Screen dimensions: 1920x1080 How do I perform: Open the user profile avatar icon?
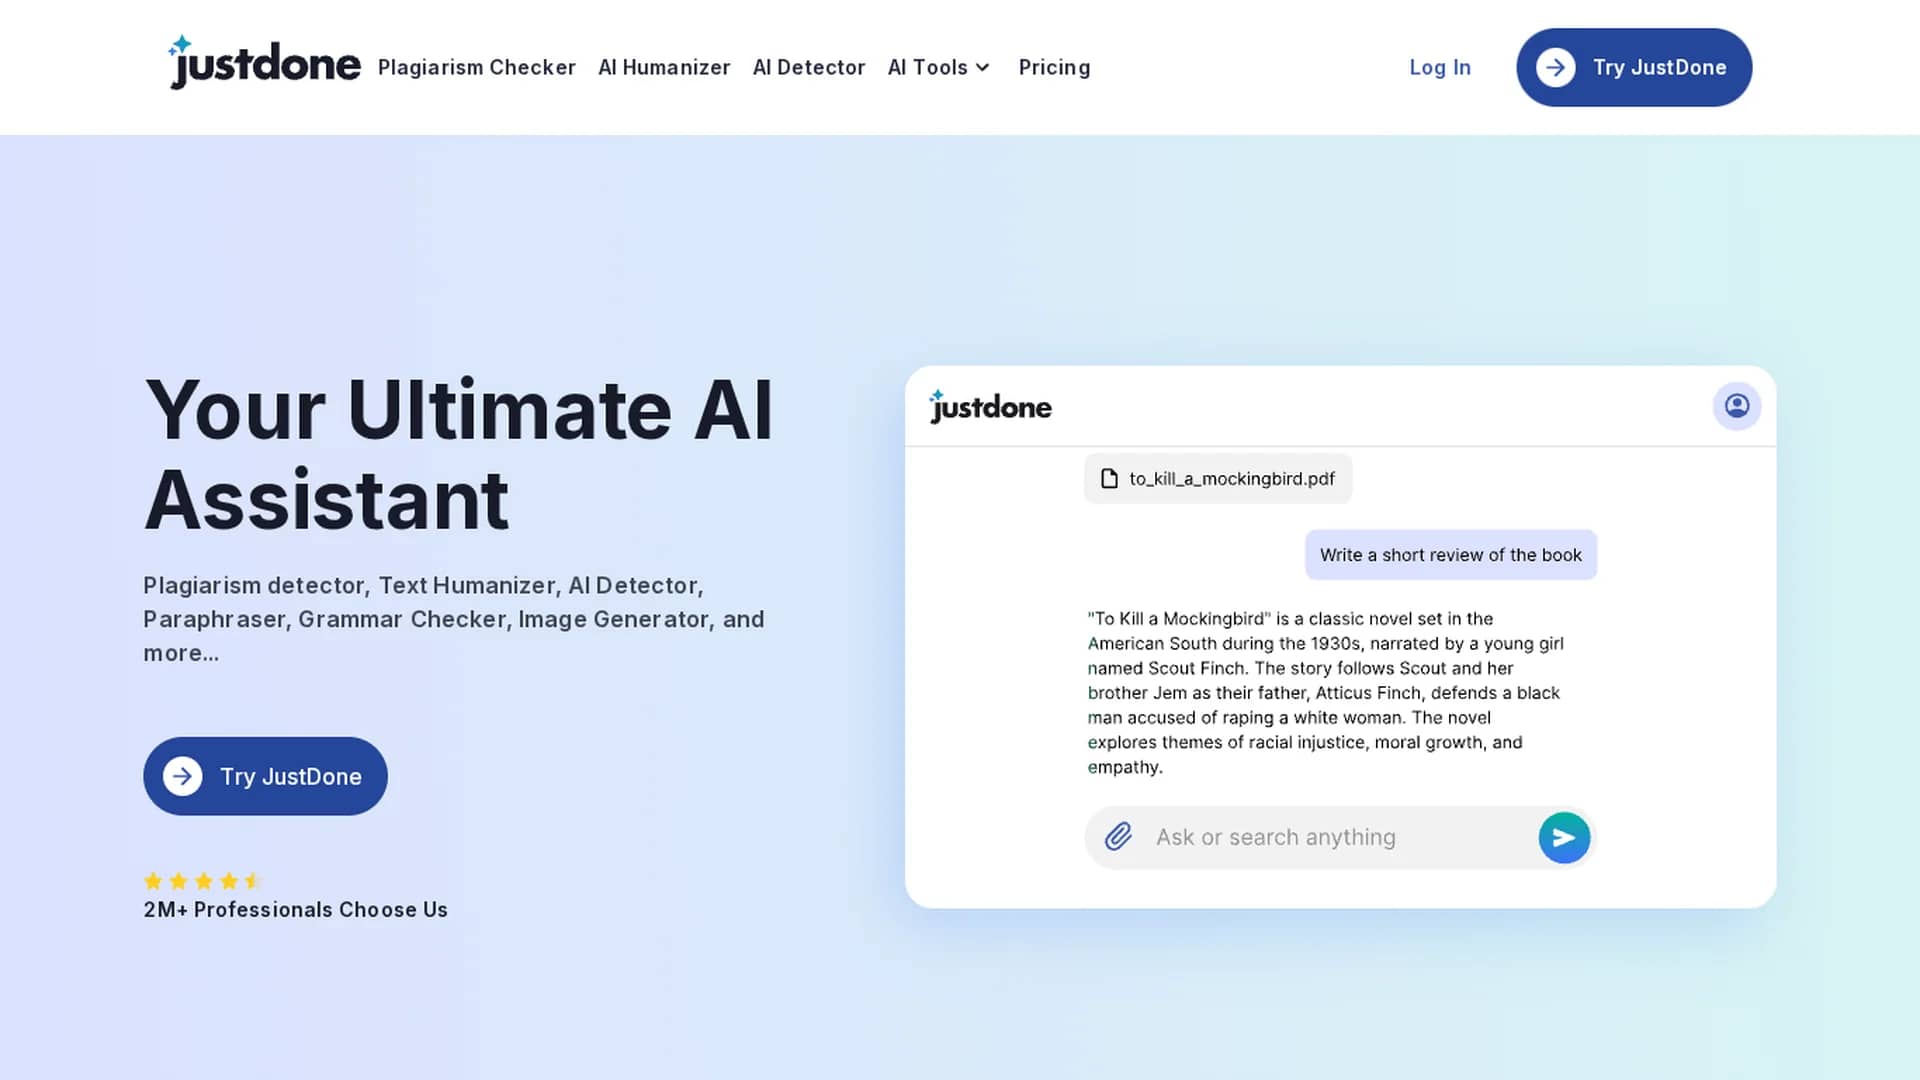pos(1737,406)
